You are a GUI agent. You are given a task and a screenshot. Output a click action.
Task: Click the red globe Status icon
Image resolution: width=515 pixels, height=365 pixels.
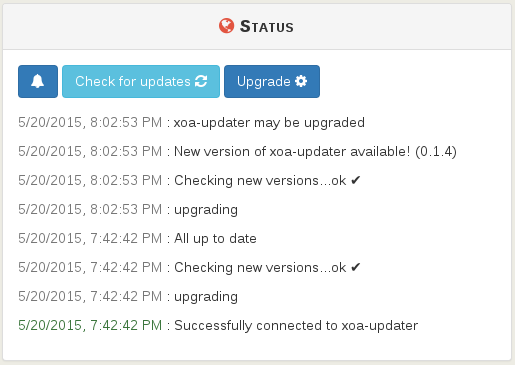227,26
